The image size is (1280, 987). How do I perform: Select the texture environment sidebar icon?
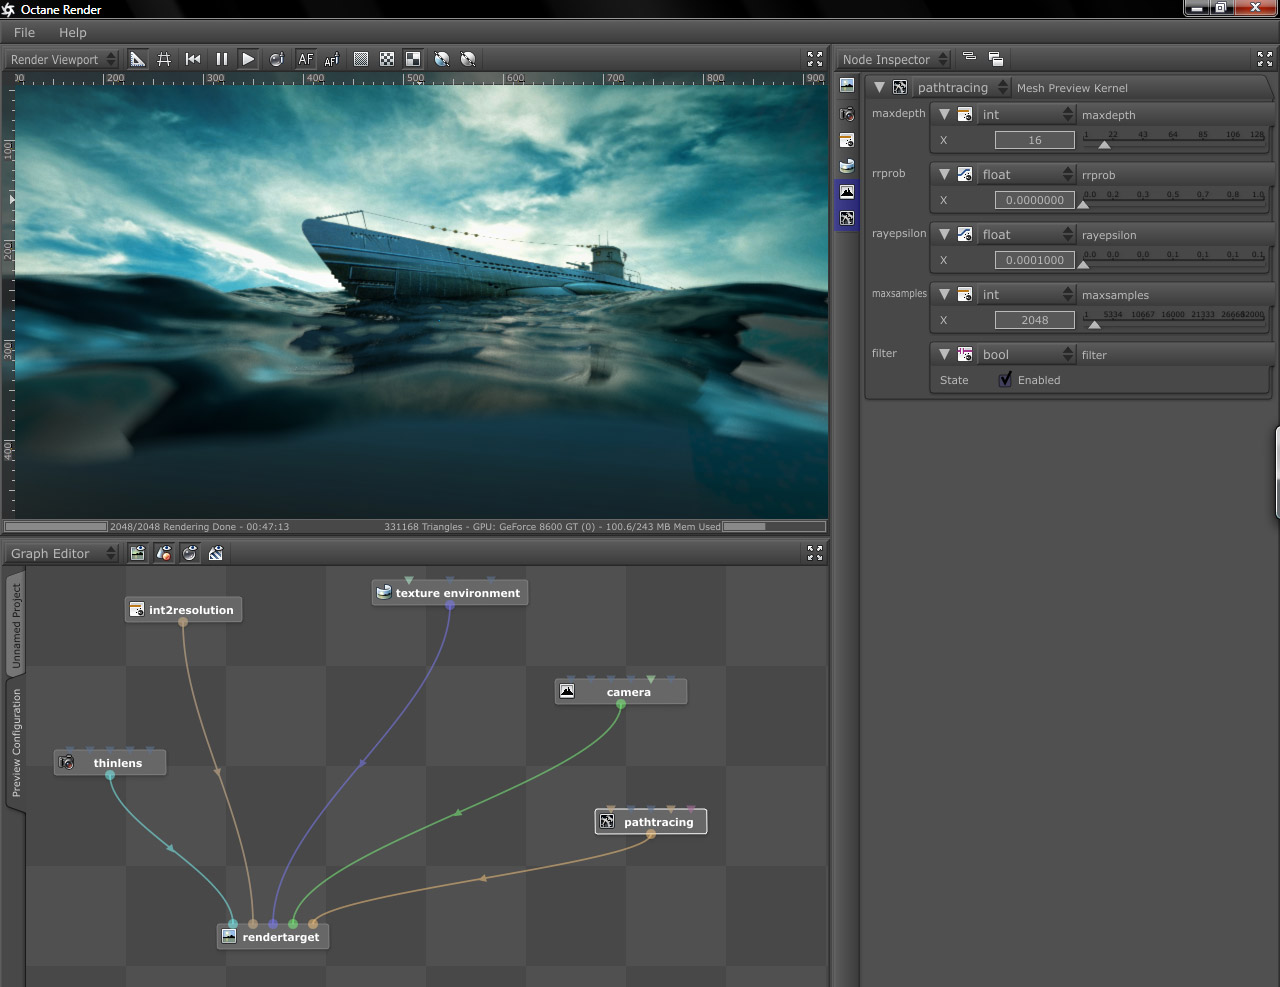tap(847, 166)
